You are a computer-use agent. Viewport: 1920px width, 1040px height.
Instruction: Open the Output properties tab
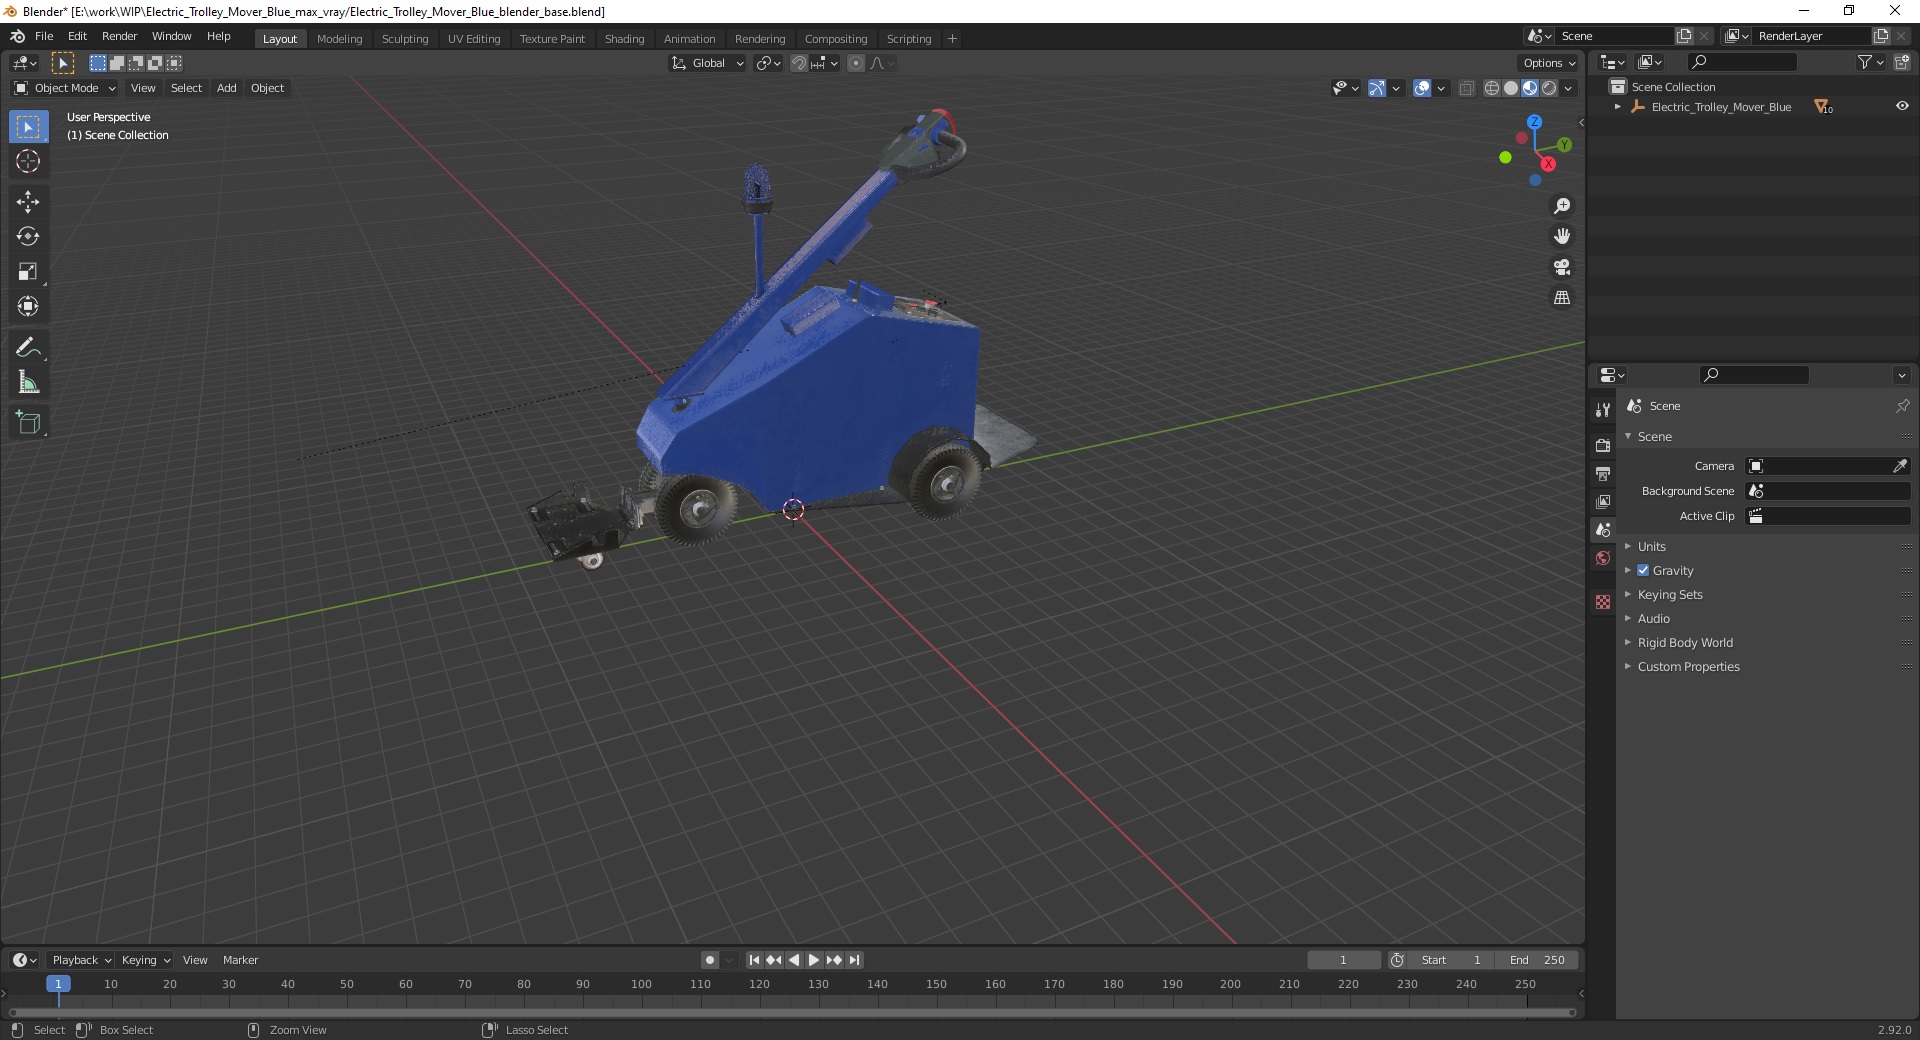(x=1603, y=473)
